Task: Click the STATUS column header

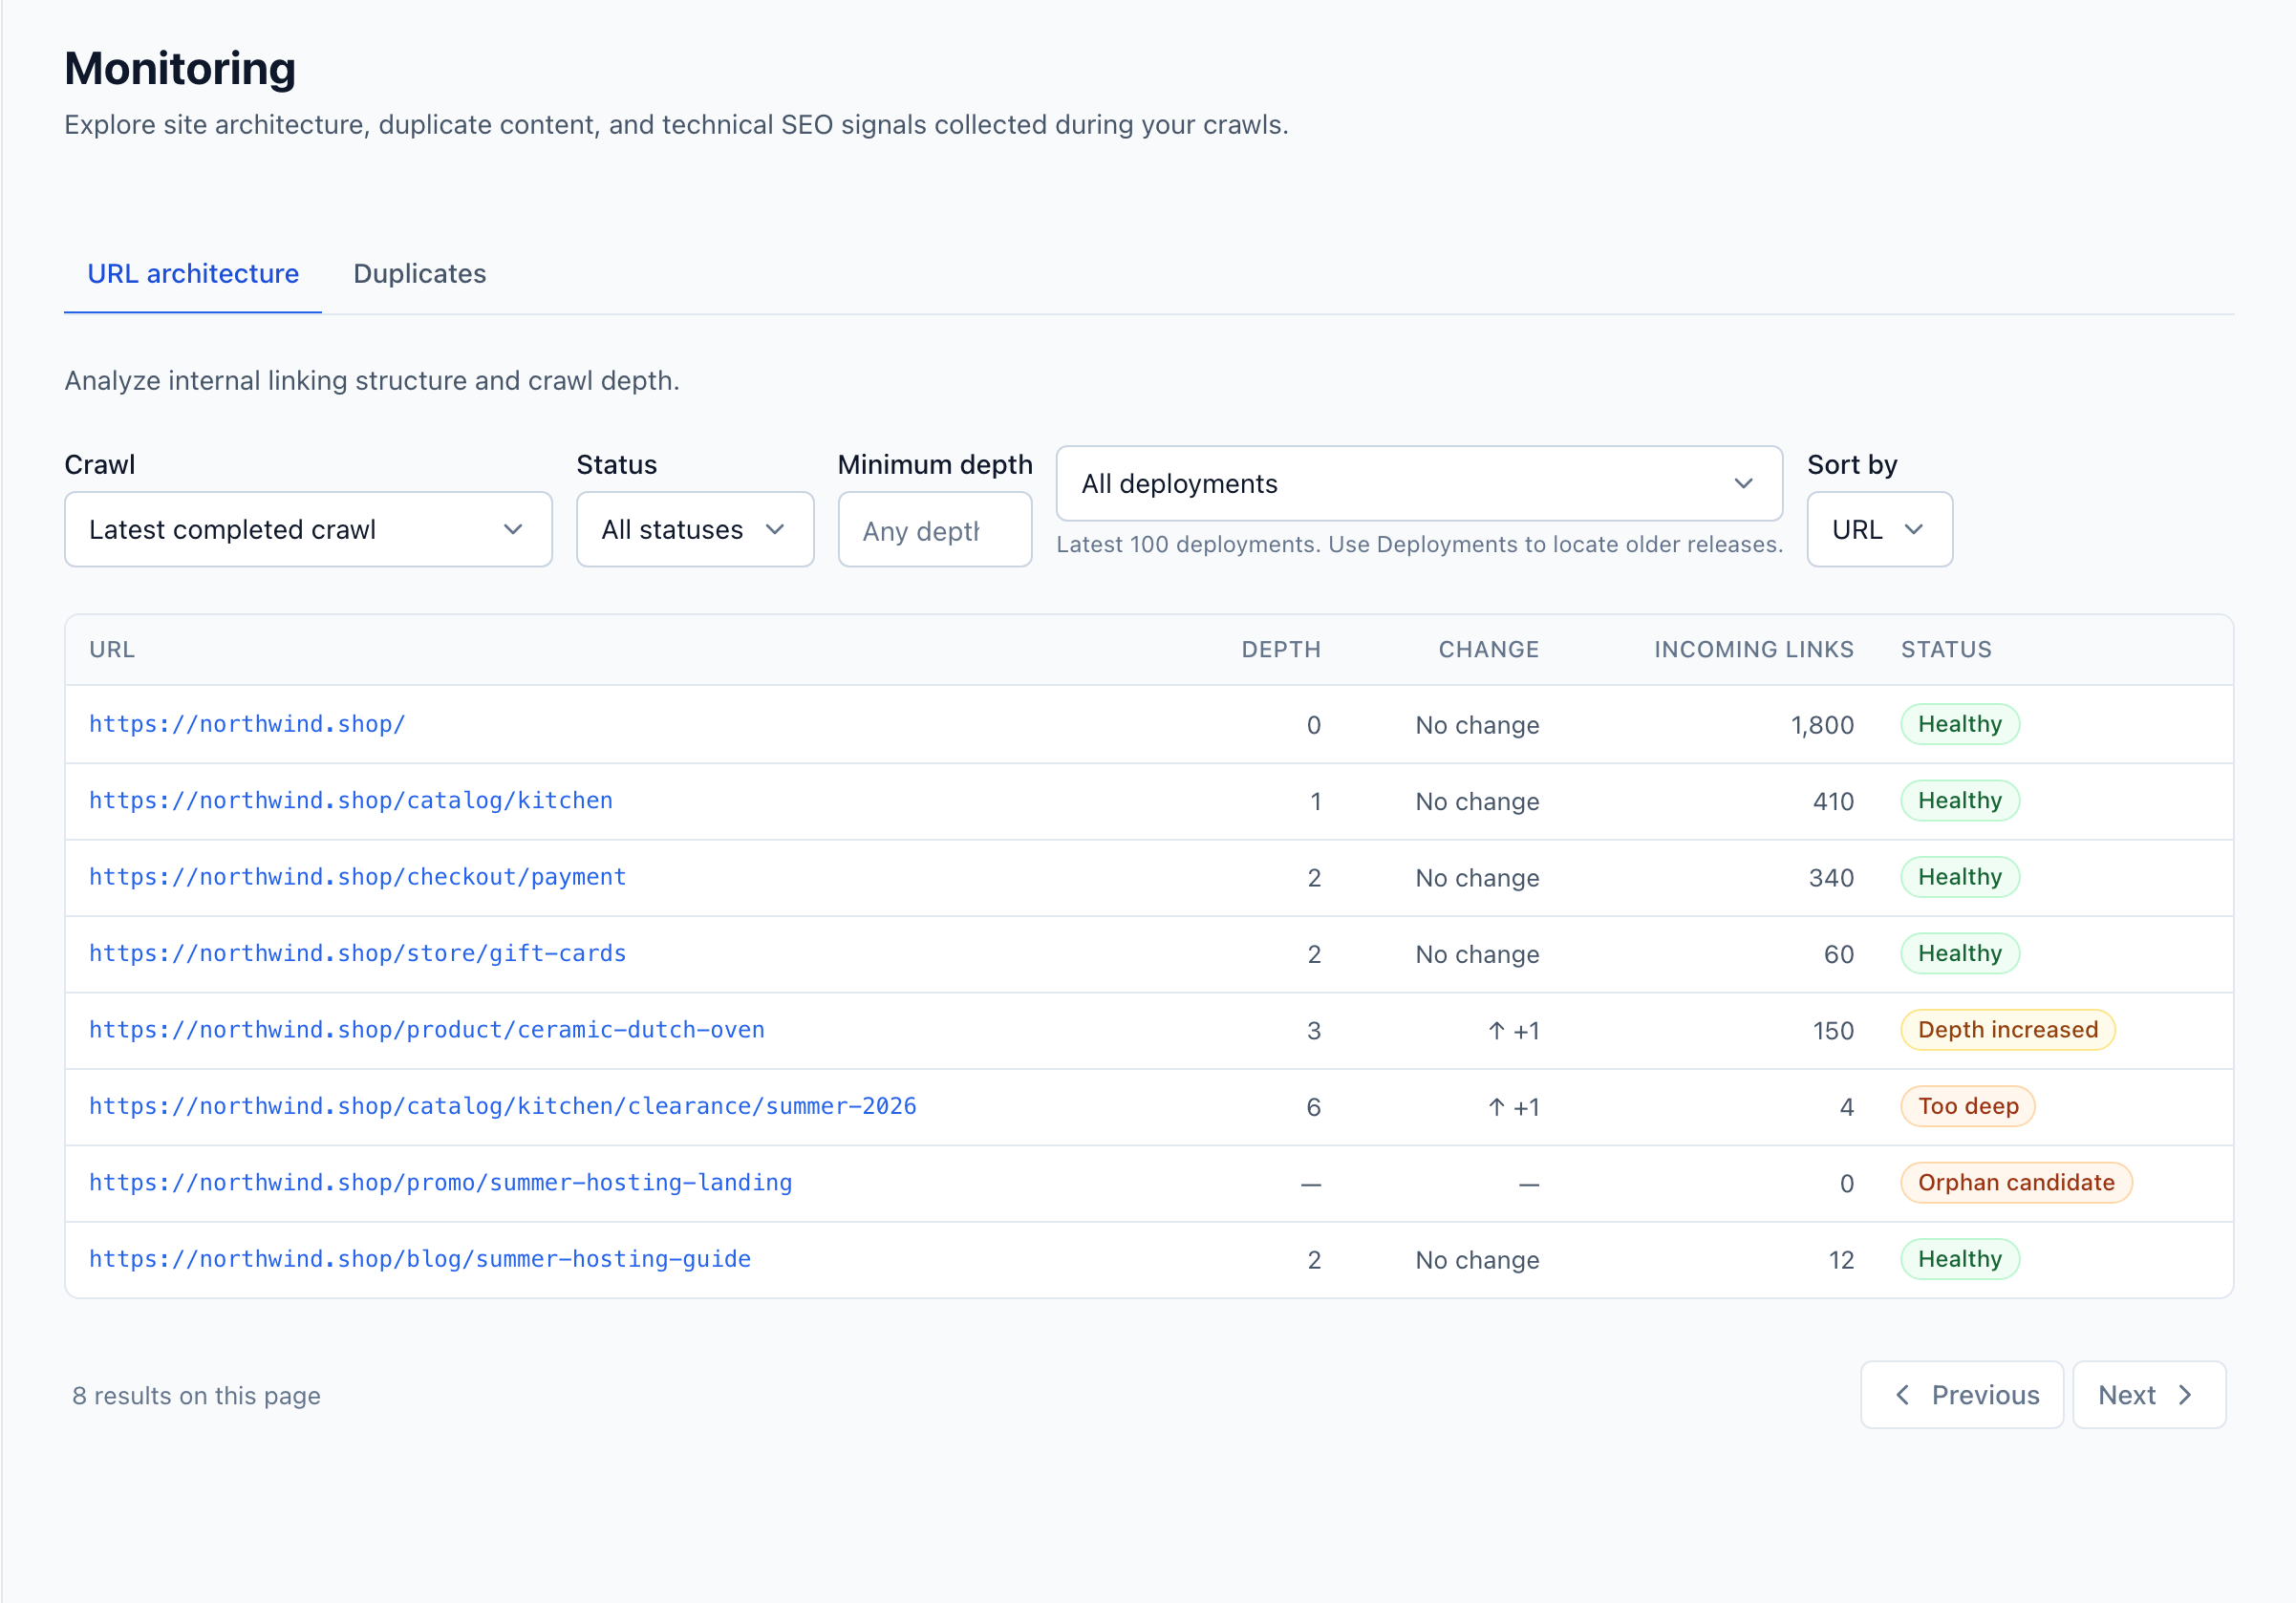Action: [1946, 650]
